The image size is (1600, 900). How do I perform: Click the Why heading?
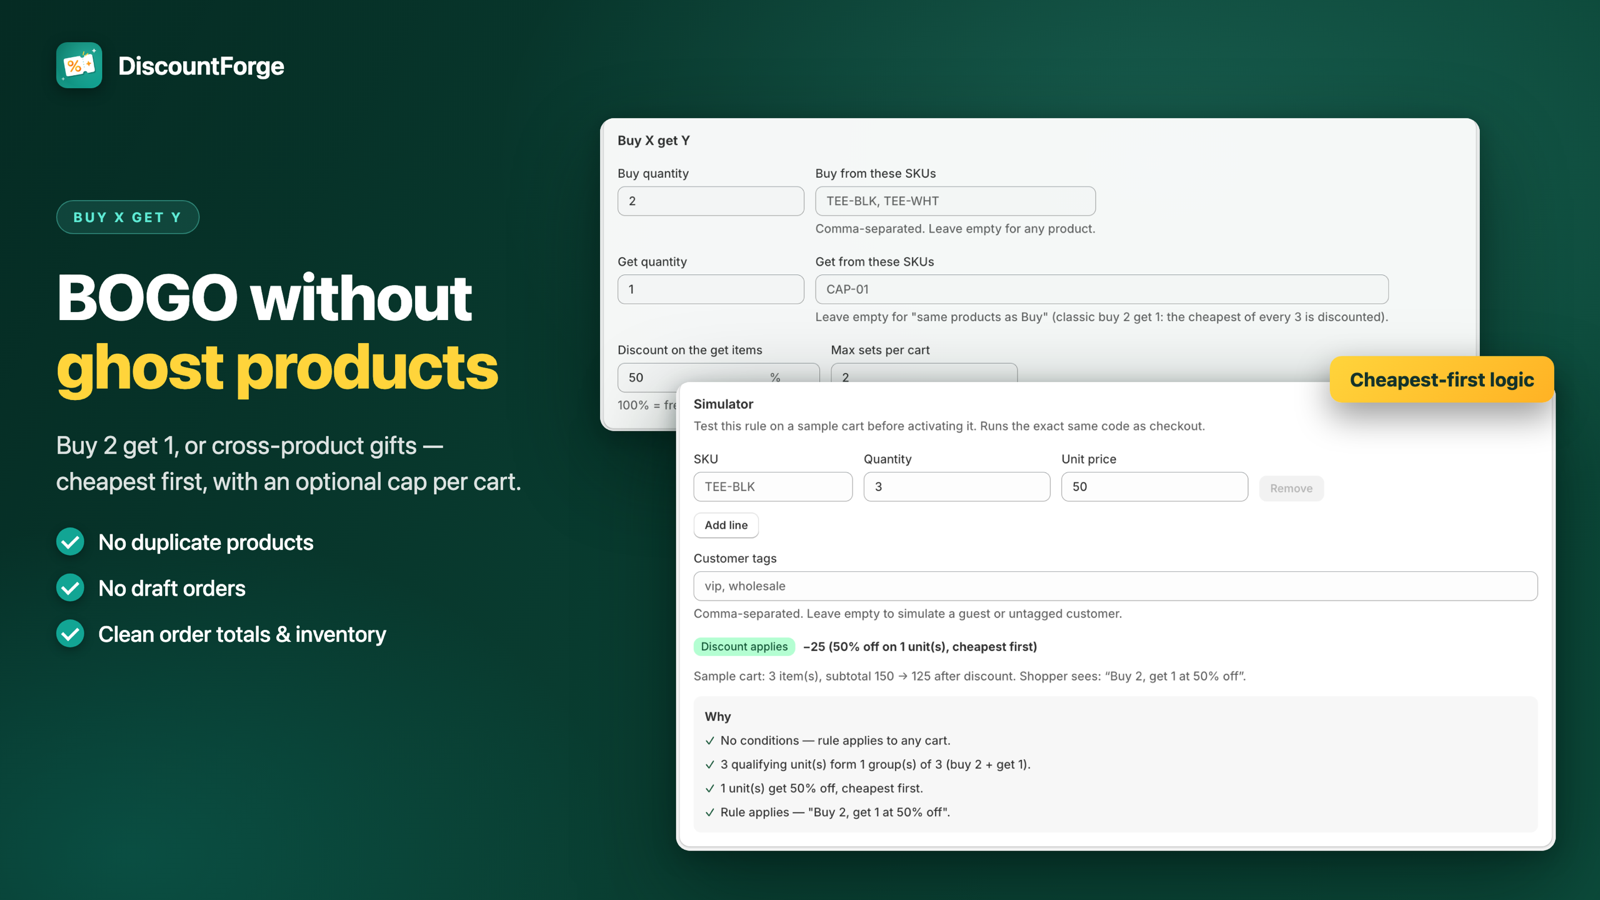click(718, 717)
